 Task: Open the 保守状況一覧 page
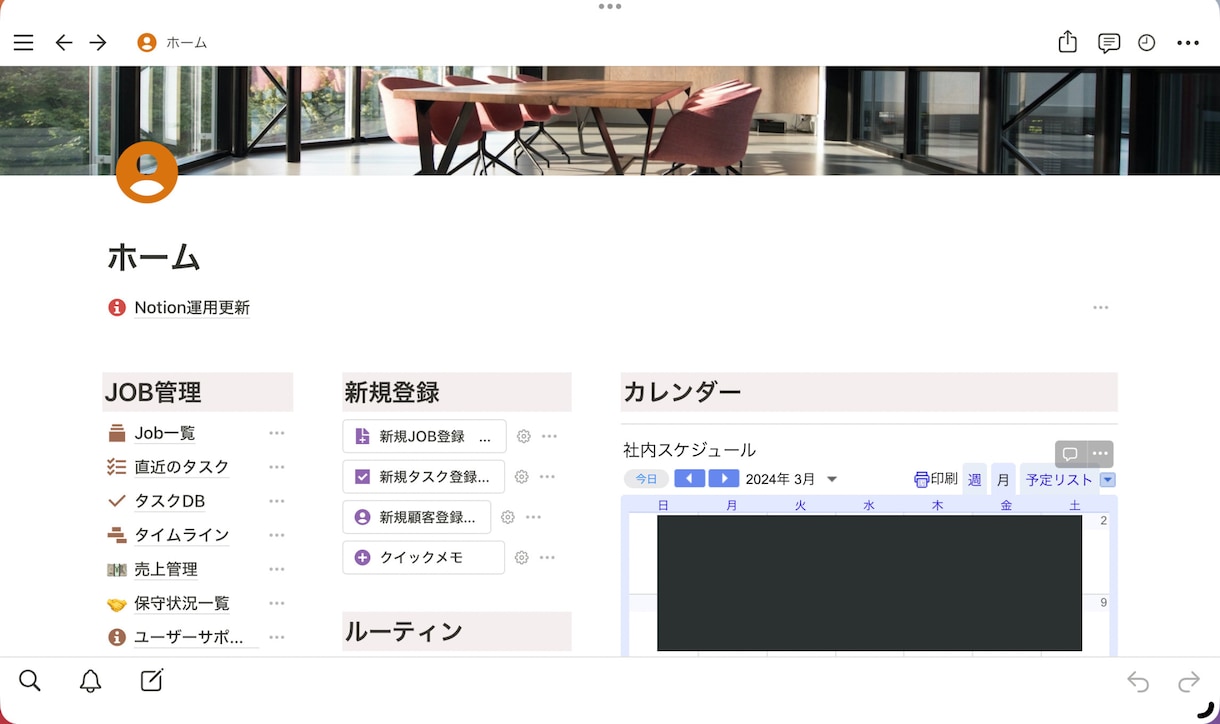pyautogui.click(x=182, y=603)
